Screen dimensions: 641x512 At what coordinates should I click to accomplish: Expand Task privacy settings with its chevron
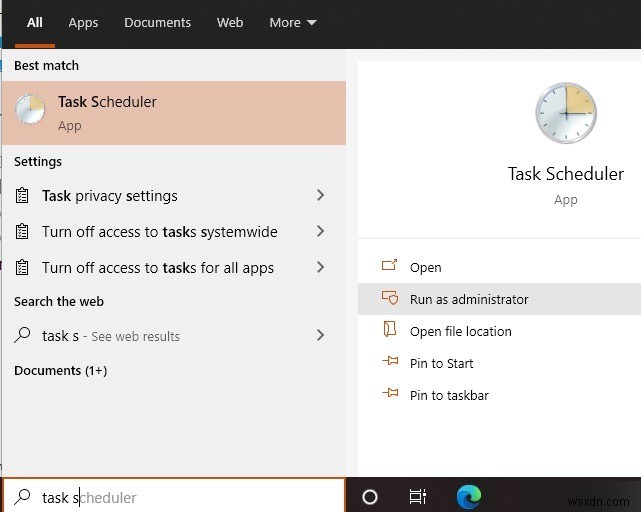click(320, 195)
